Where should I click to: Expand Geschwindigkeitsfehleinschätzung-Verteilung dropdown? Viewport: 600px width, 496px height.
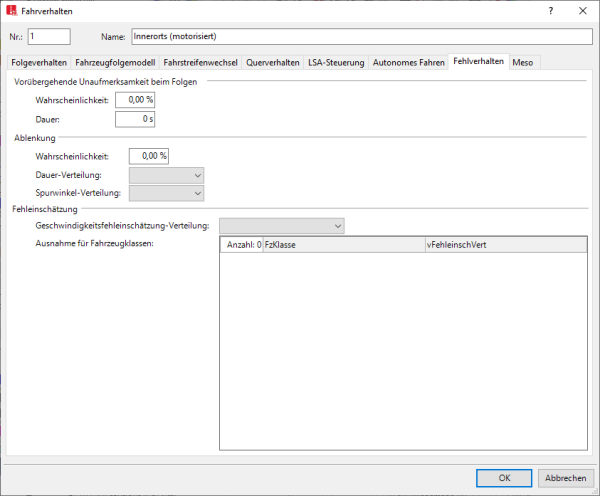281,226
